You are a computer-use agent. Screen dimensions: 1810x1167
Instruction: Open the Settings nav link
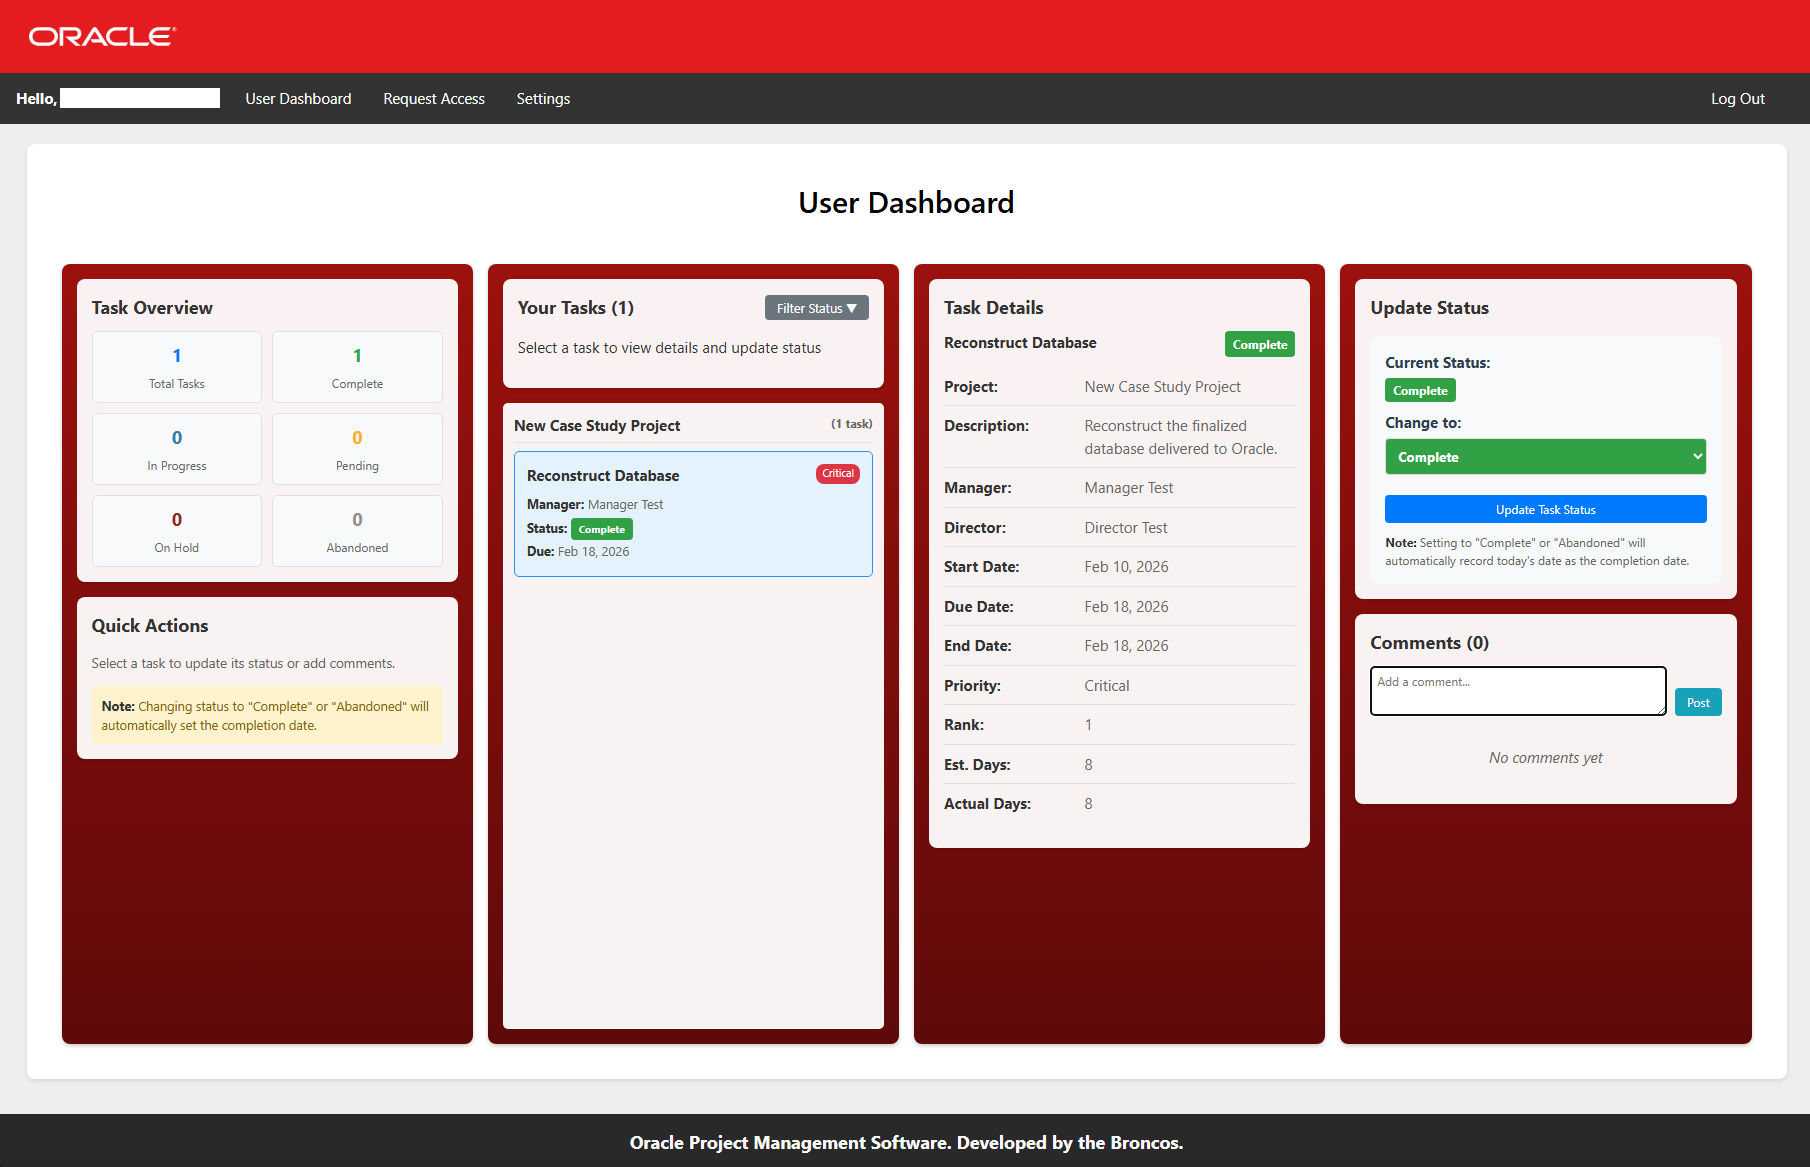click(x=543, y=99)
